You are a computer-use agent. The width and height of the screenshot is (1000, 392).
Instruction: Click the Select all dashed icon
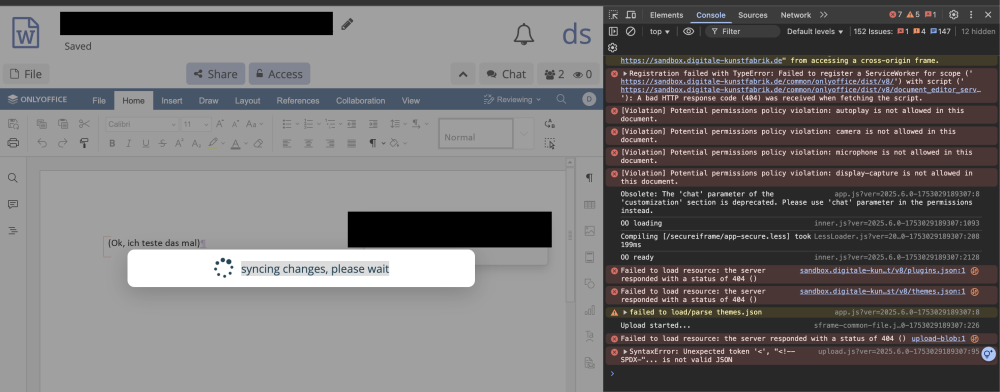tap(550, 143)
